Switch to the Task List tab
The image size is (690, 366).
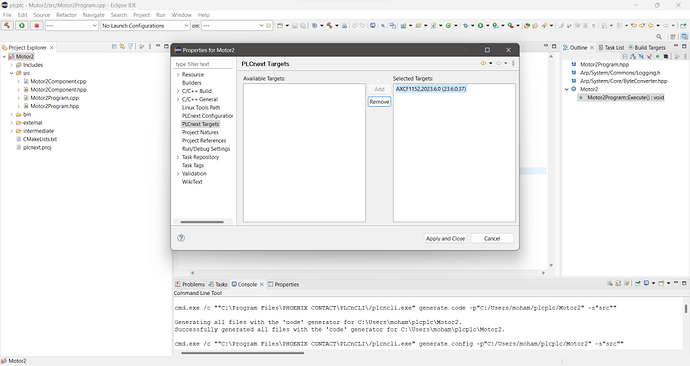coord(611,47)
